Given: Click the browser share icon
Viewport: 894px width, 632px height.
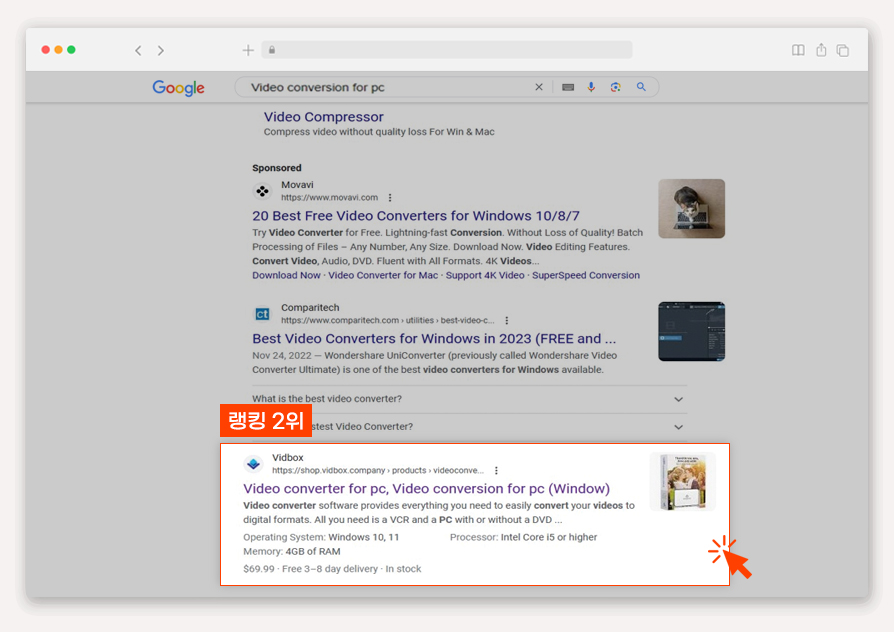Looking at the screenshot, I should pyautogui.click(x=821, y=50).
